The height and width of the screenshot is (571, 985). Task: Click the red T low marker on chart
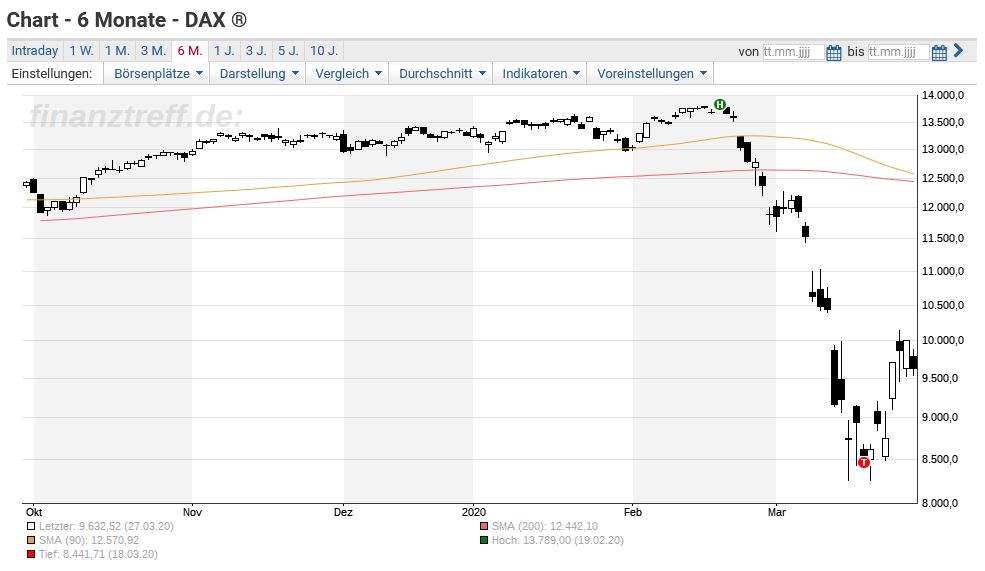pos(864,462)
